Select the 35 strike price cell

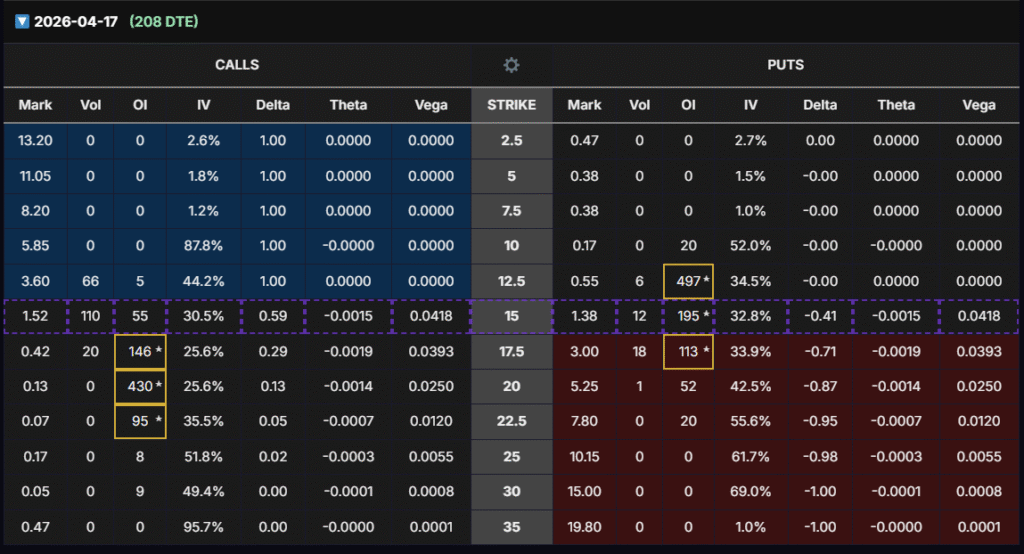511,527
